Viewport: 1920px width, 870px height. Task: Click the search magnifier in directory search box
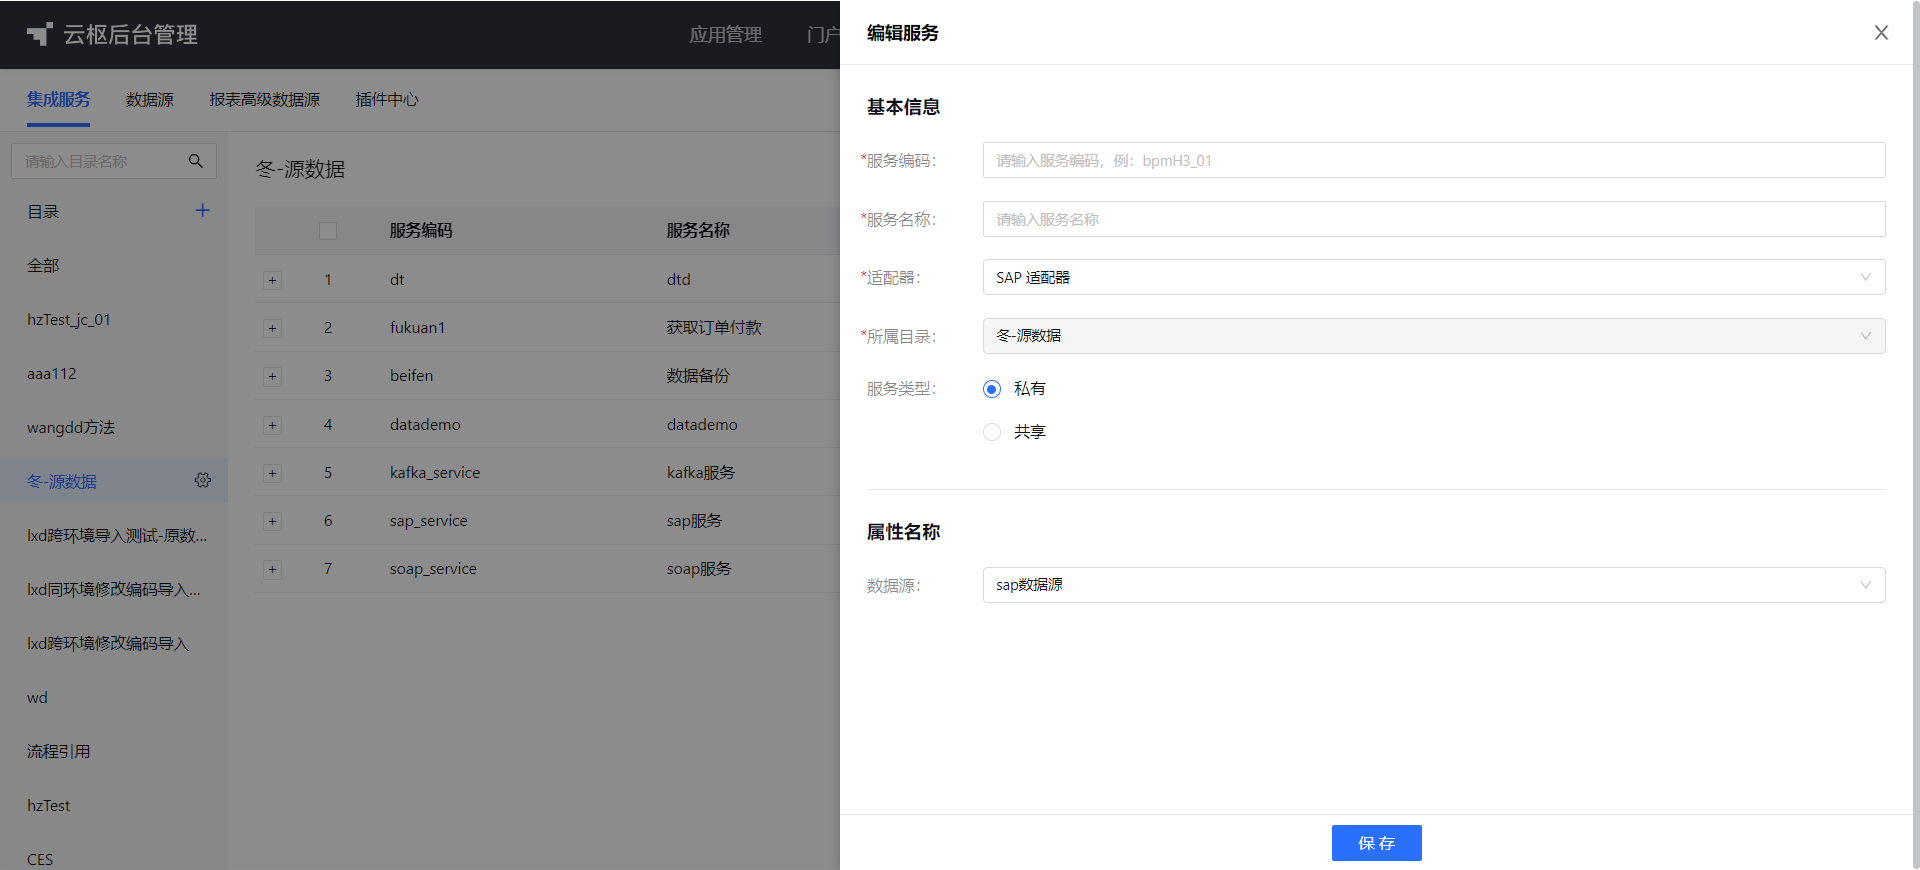[x=196, y=161]
